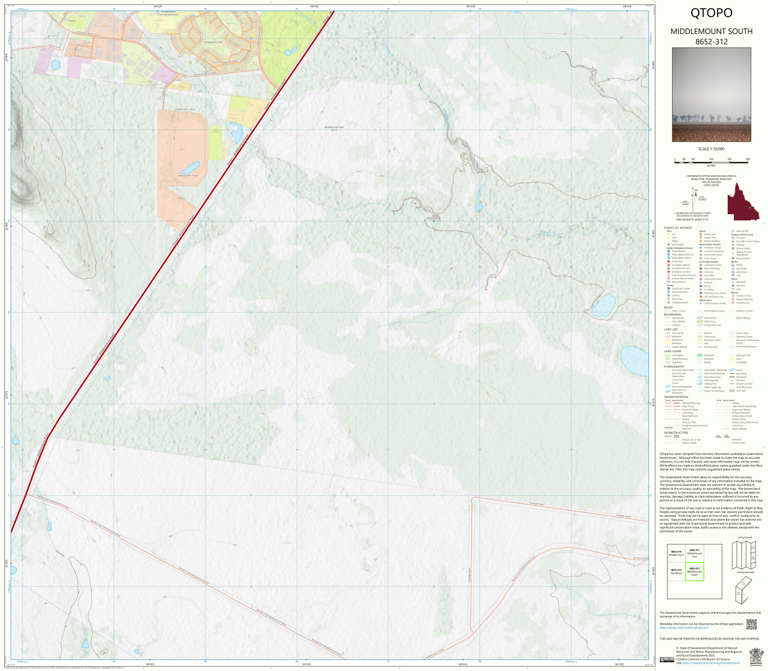This screenshot has height=671, width=768.
Task: Click the maroon Queensland locator map
Action: coord(743,202)
